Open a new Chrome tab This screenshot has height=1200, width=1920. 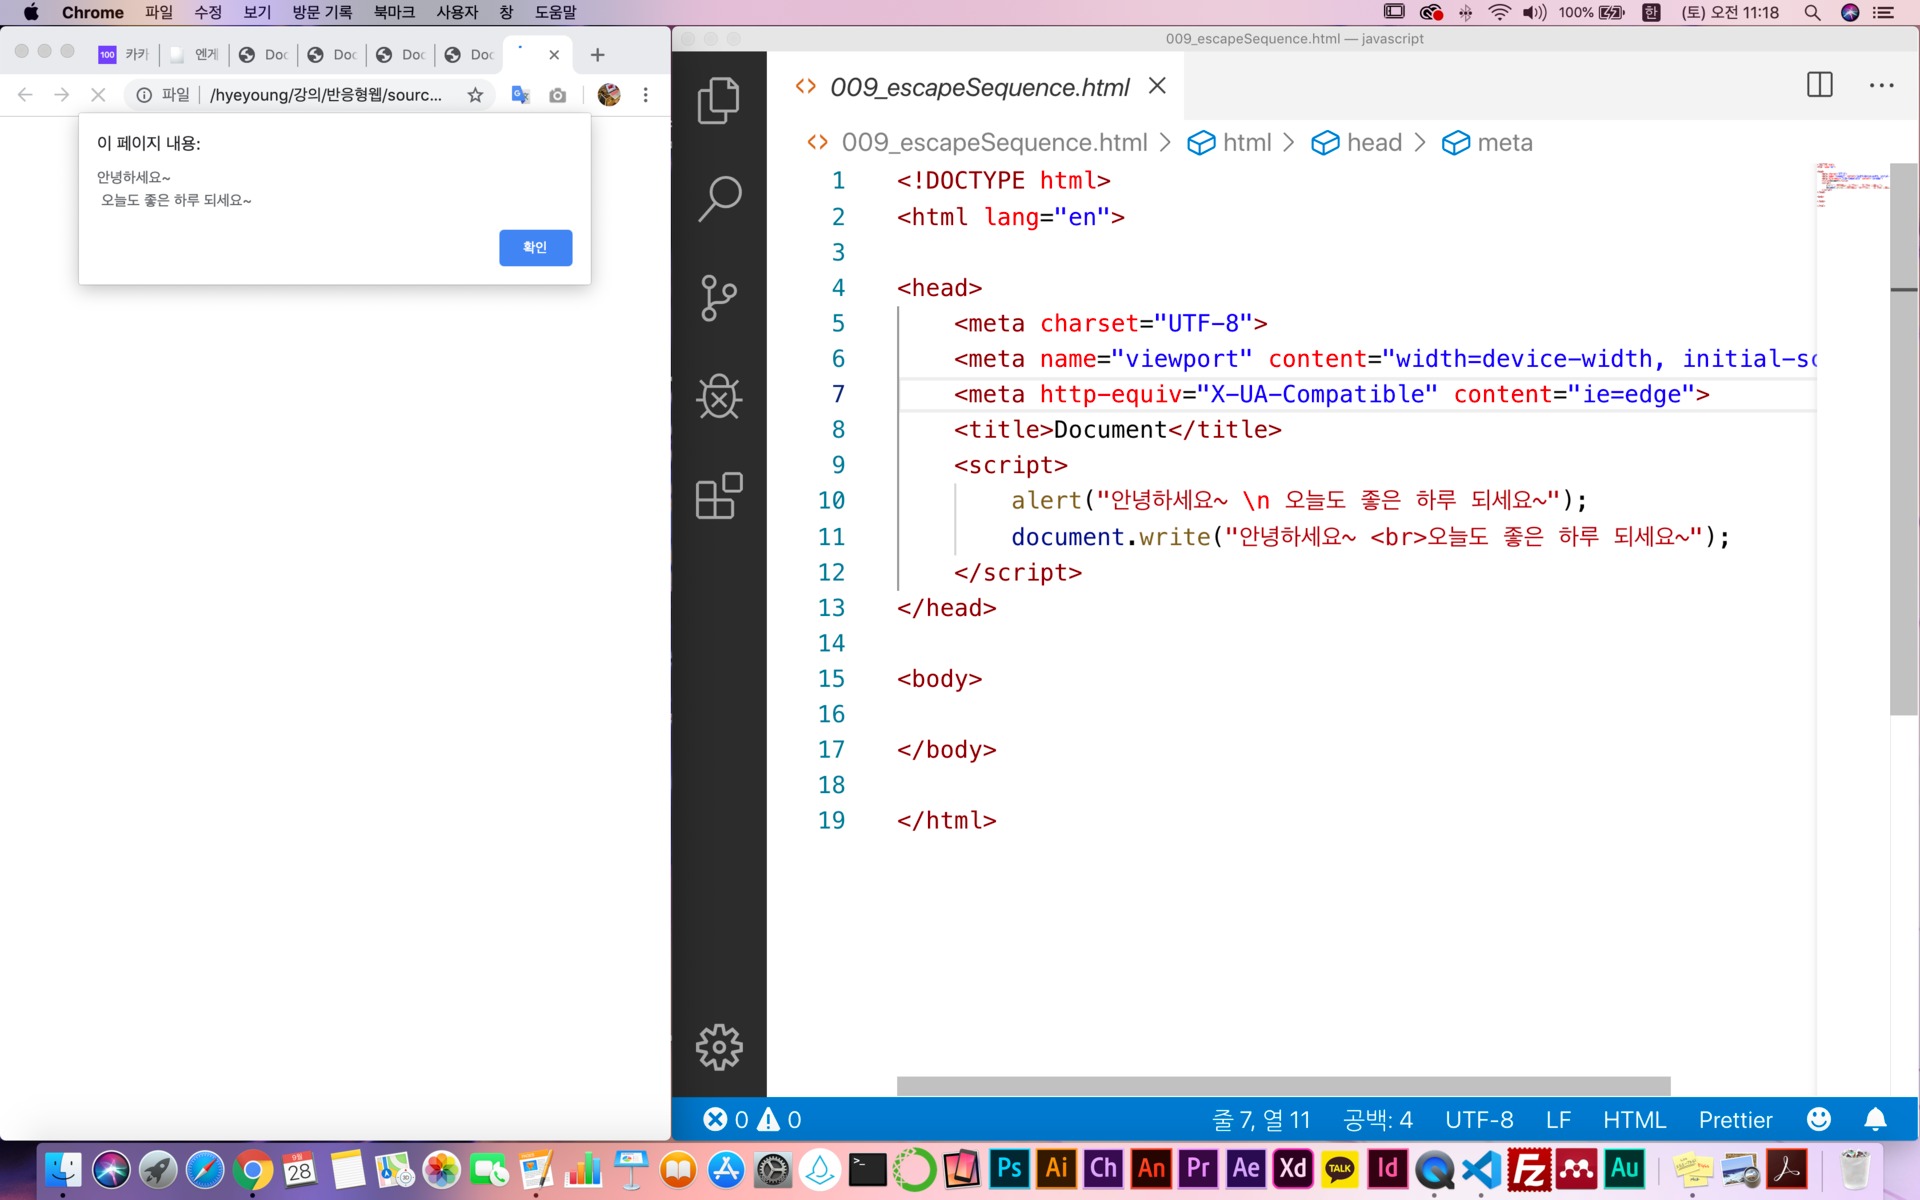[597, 55]
